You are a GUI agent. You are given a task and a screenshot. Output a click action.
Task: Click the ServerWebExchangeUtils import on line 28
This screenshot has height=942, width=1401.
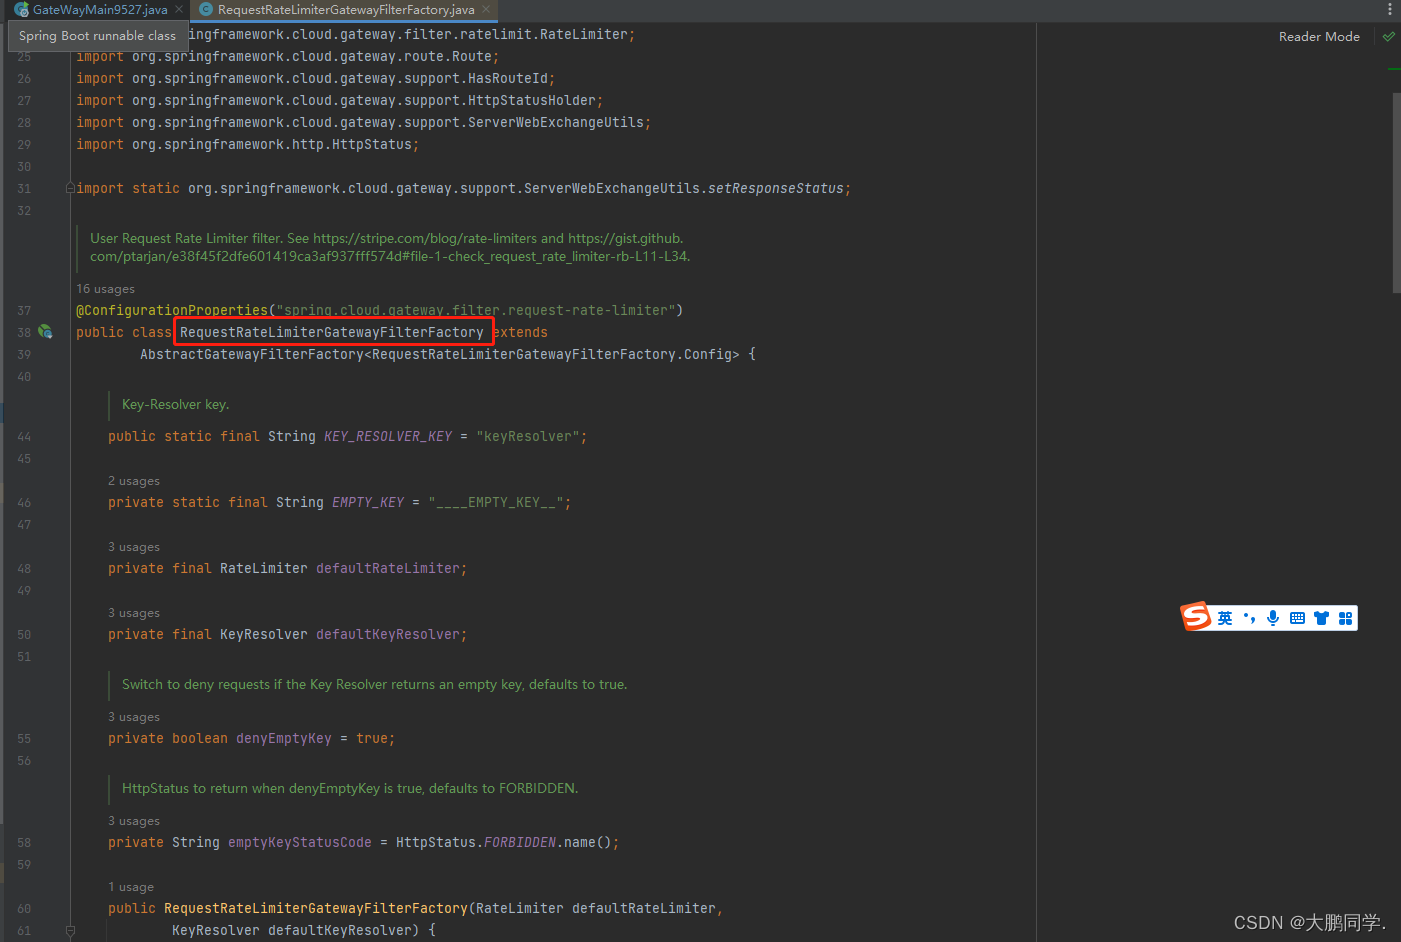[556, 122]
